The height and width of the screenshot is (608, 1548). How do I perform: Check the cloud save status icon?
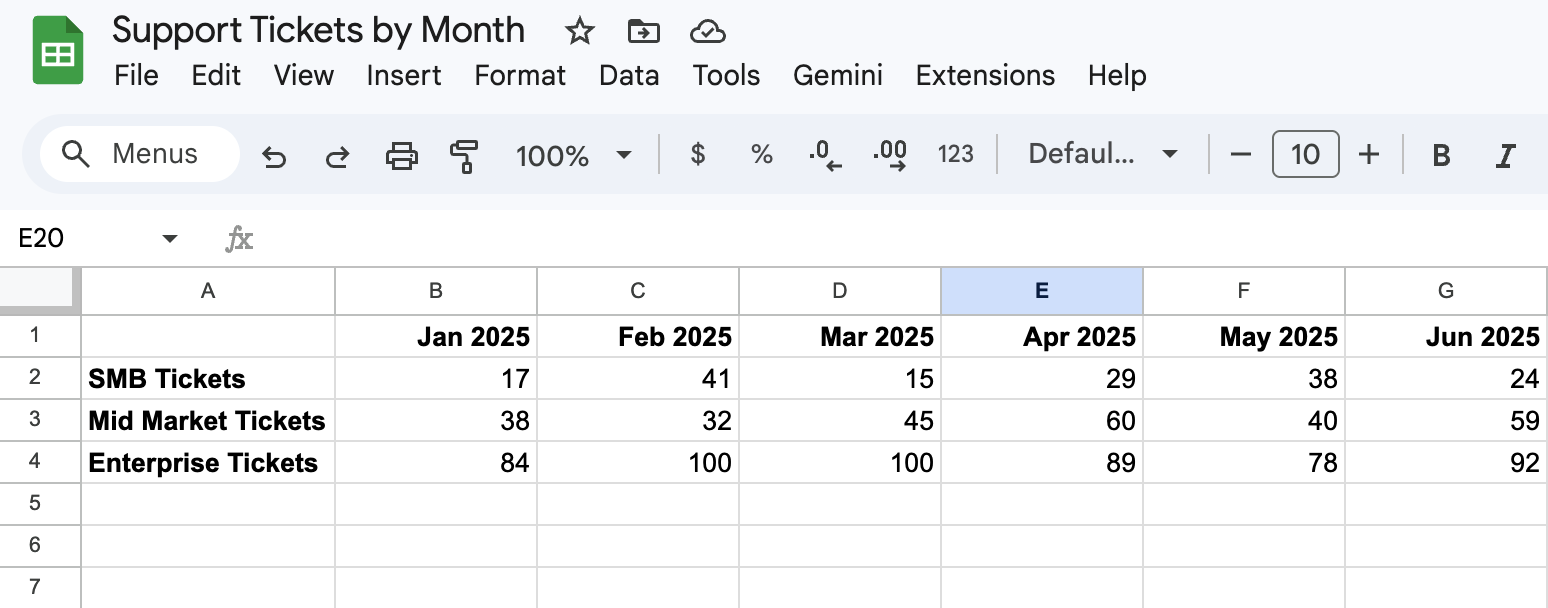coord(707,32)
